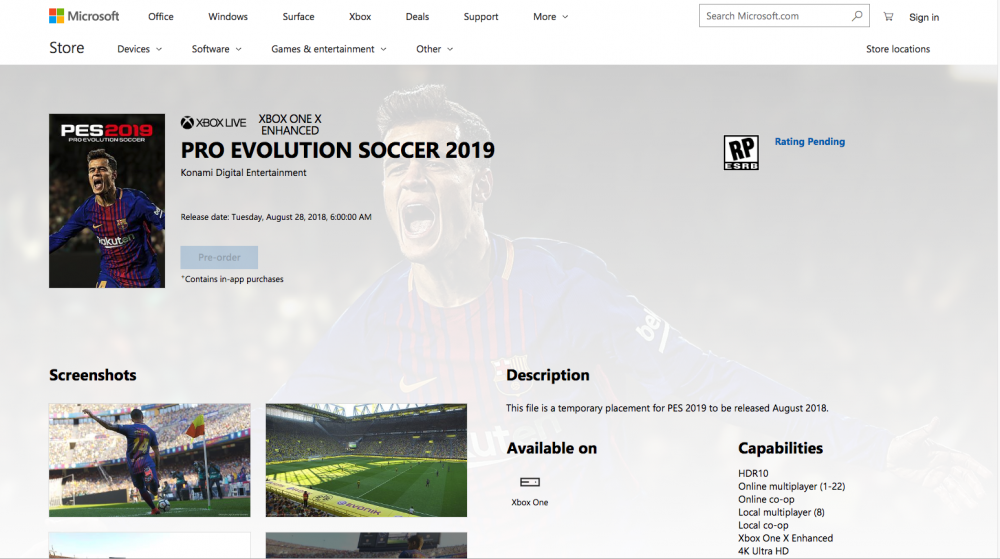The height and width of the screenshot is (559, 1000).
Task: Open the shopping cart
Action: pos(888,17)
